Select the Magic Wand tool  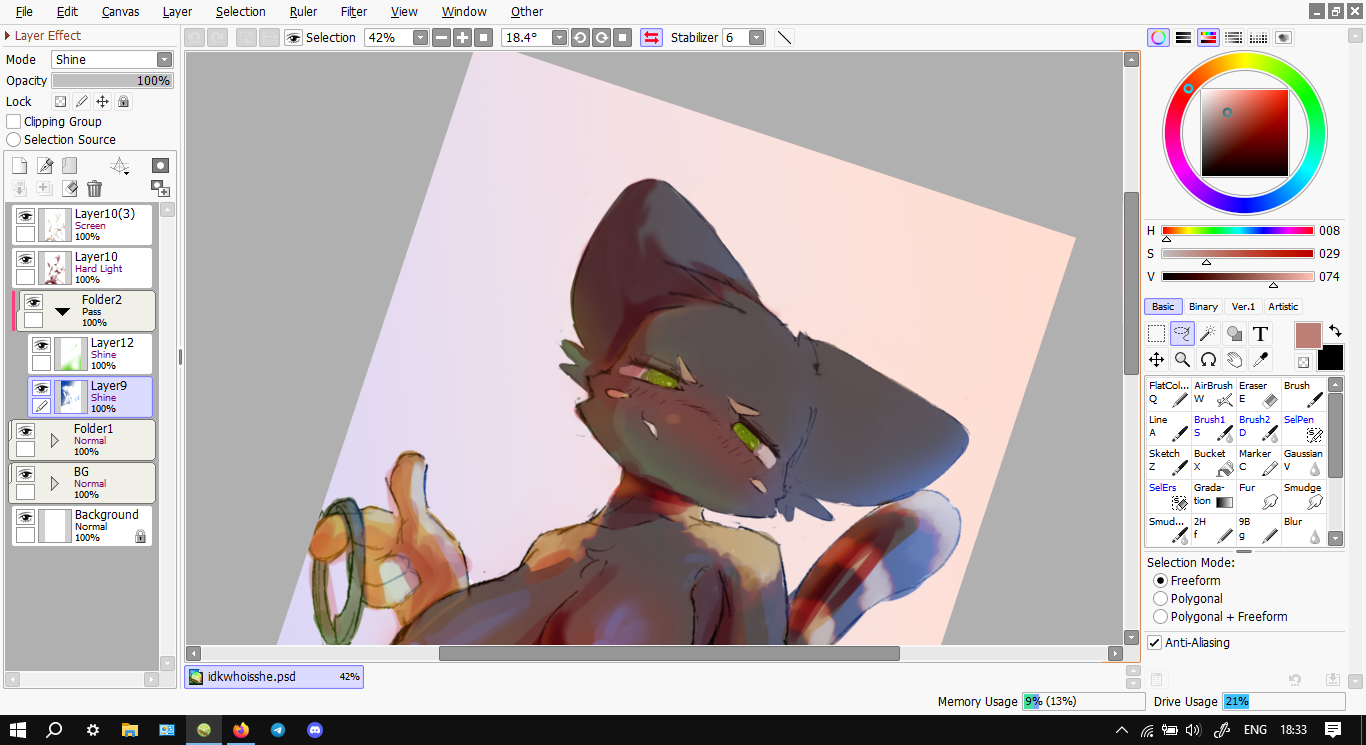(x=1208, y=334)
